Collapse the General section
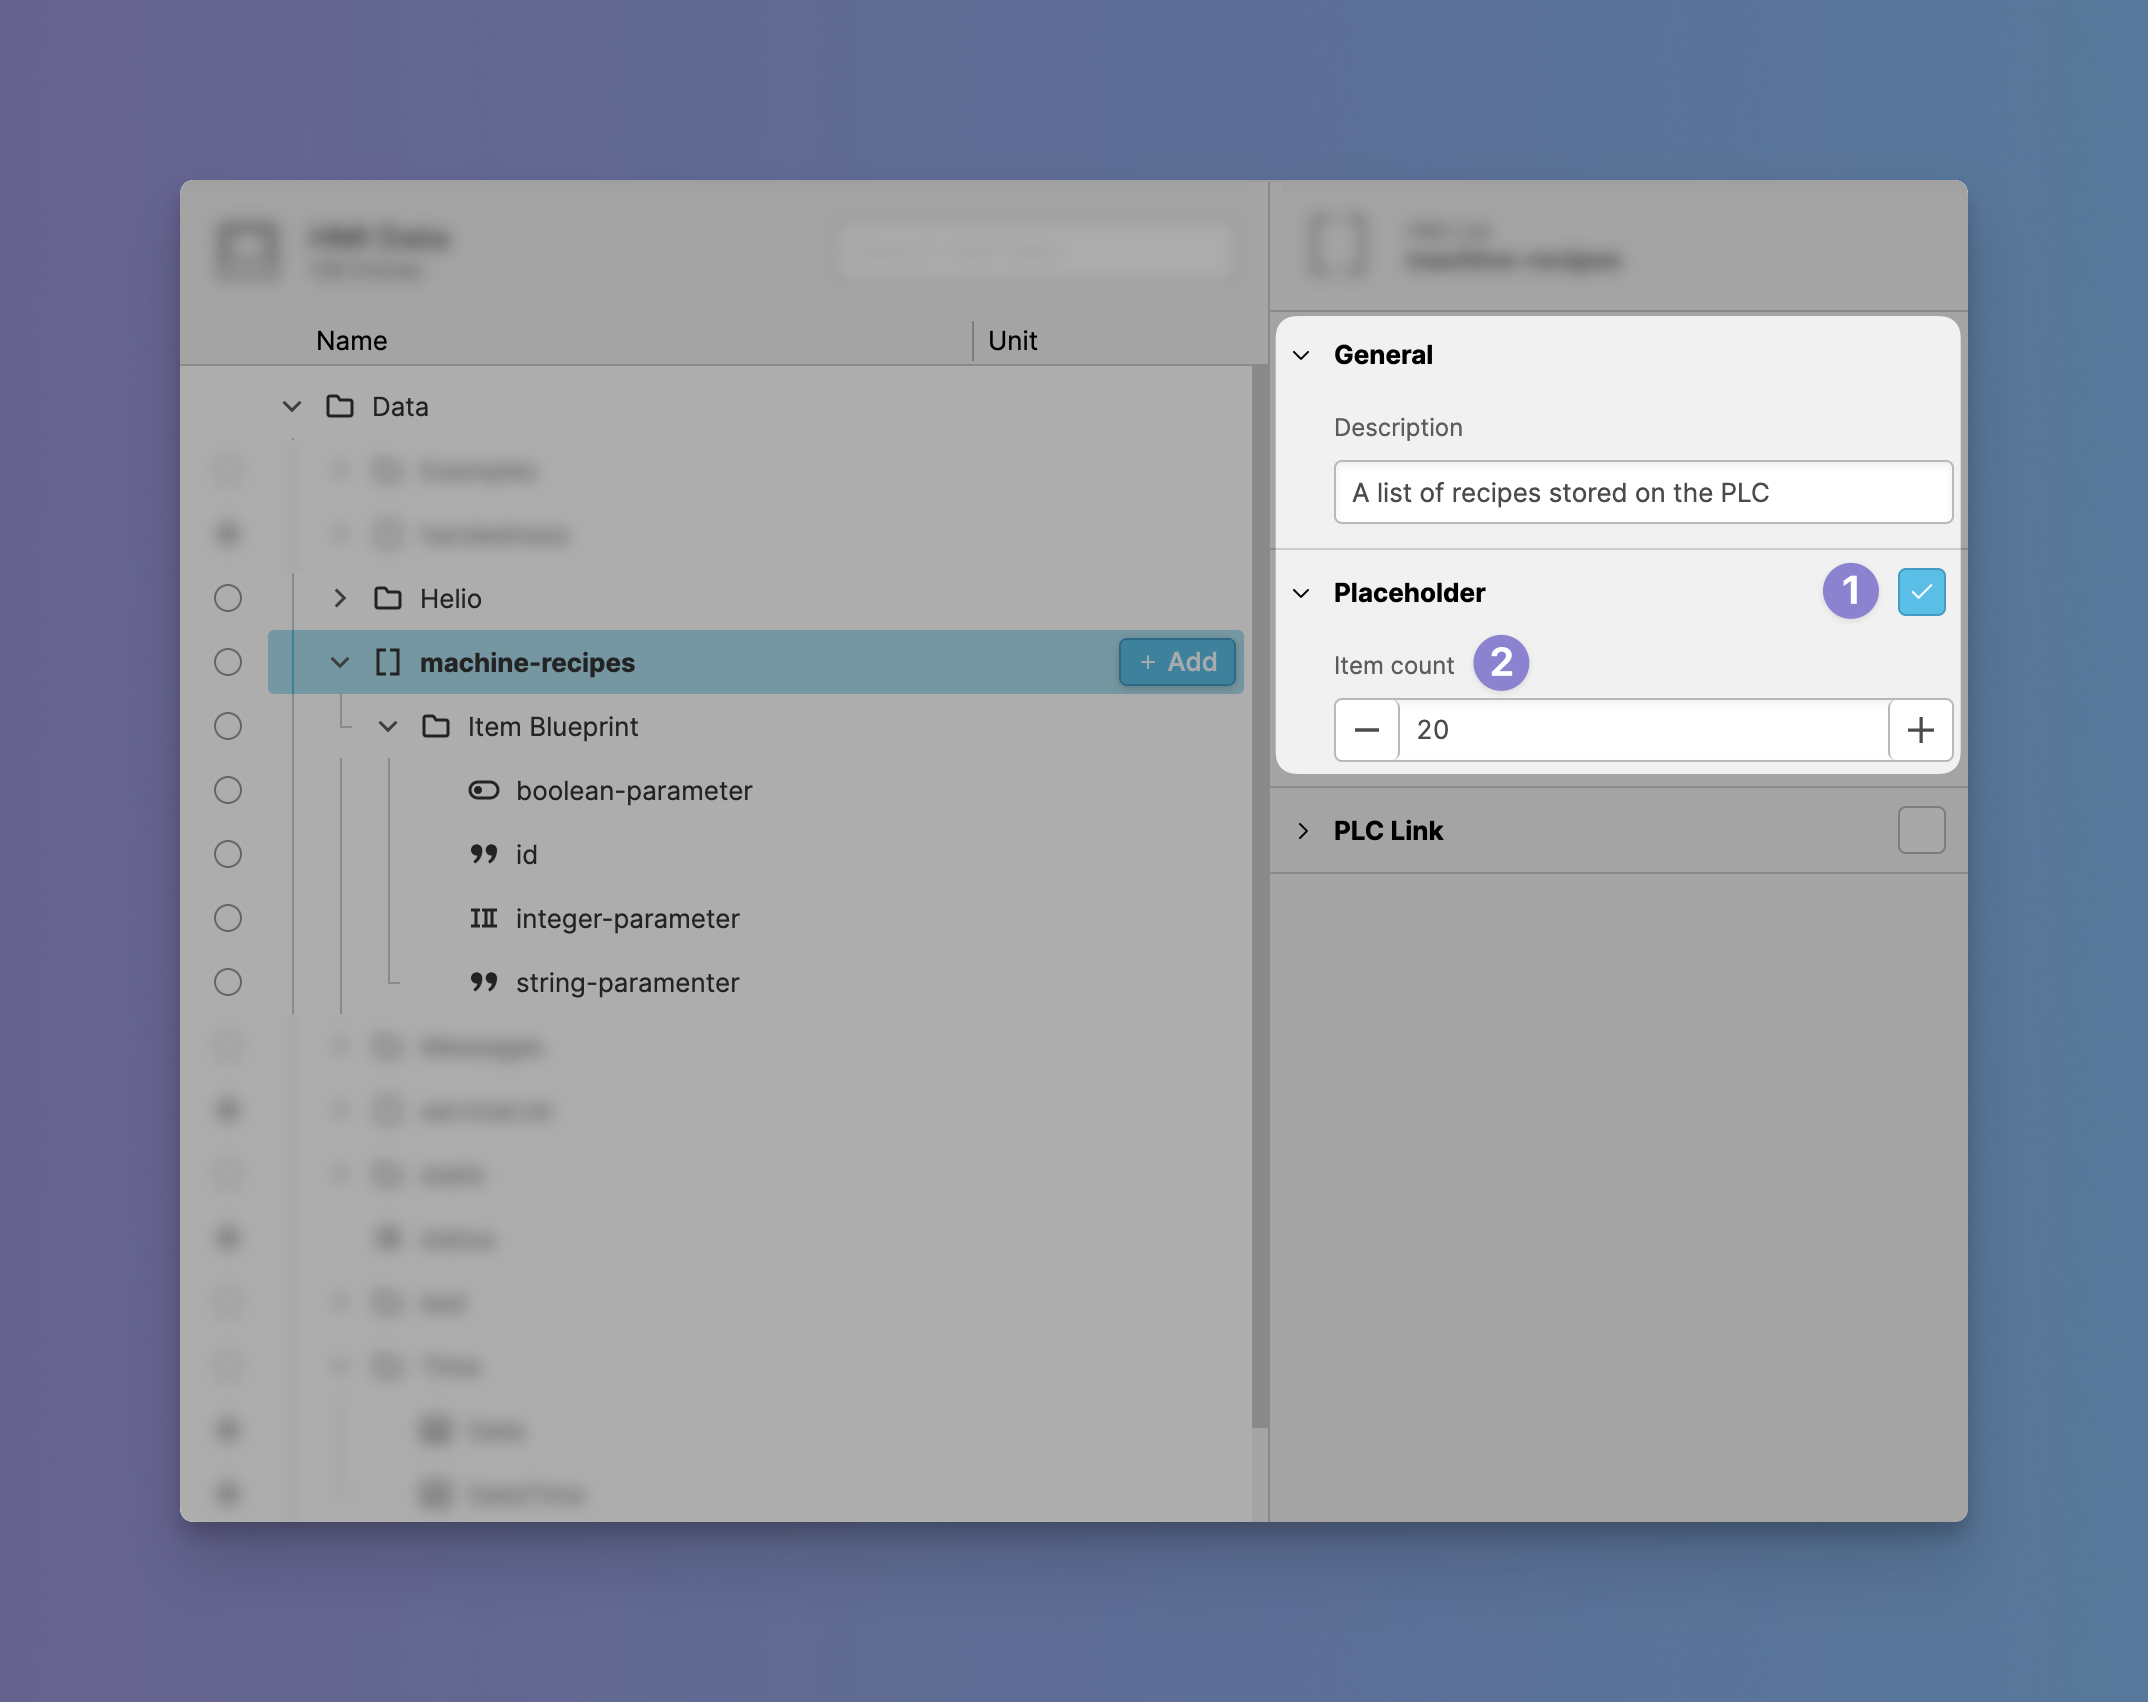2148x1702 pixels. 1302,355
